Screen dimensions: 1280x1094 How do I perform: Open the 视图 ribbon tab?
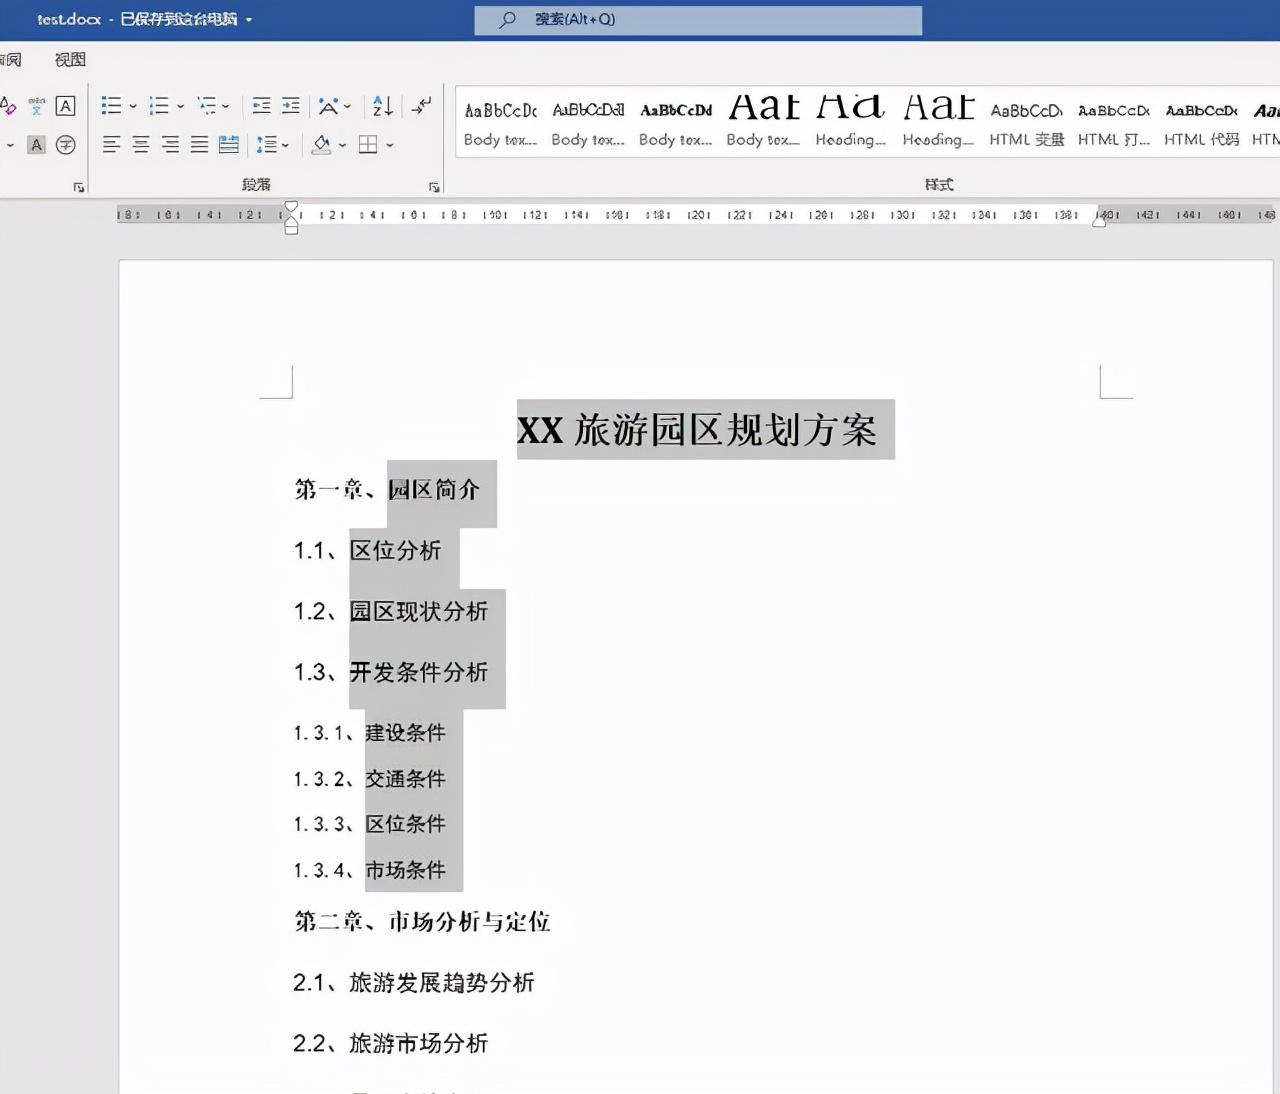(x=70, y=60)
